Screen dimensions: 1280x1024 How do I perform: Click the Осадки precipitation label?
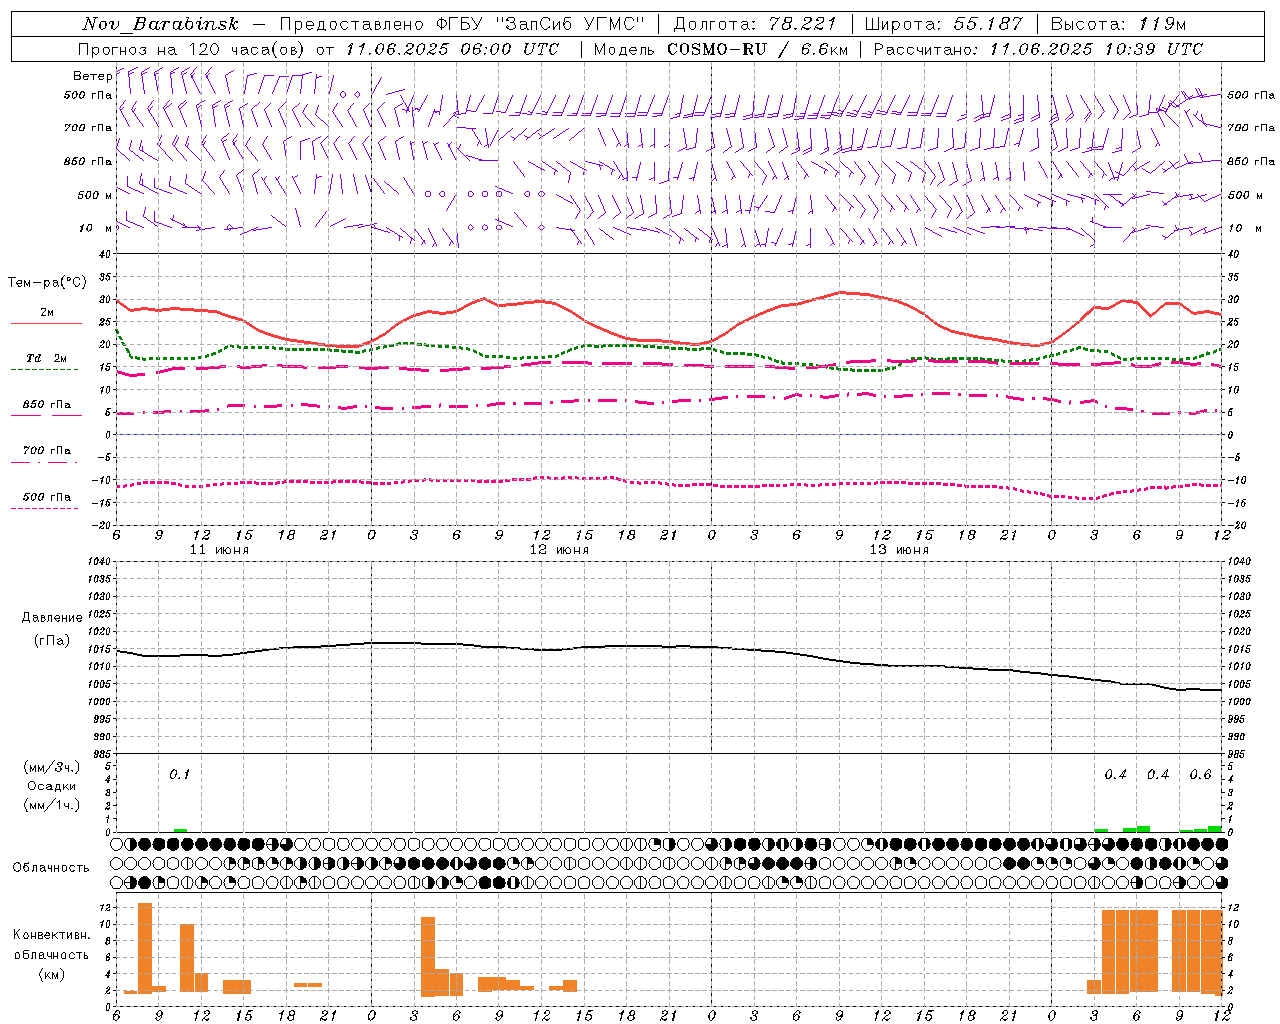(x=51, y=786)
